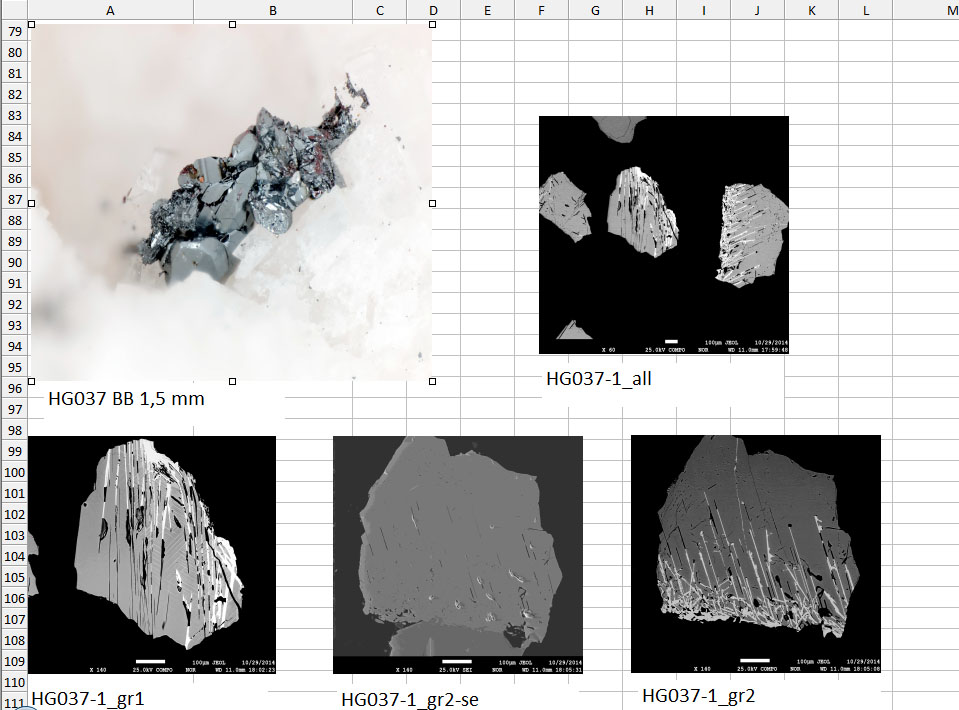The width and height of the screenshot is (959, 710).
Task: Select column B header
Action: pyautogui.click(x=273, y=10)
